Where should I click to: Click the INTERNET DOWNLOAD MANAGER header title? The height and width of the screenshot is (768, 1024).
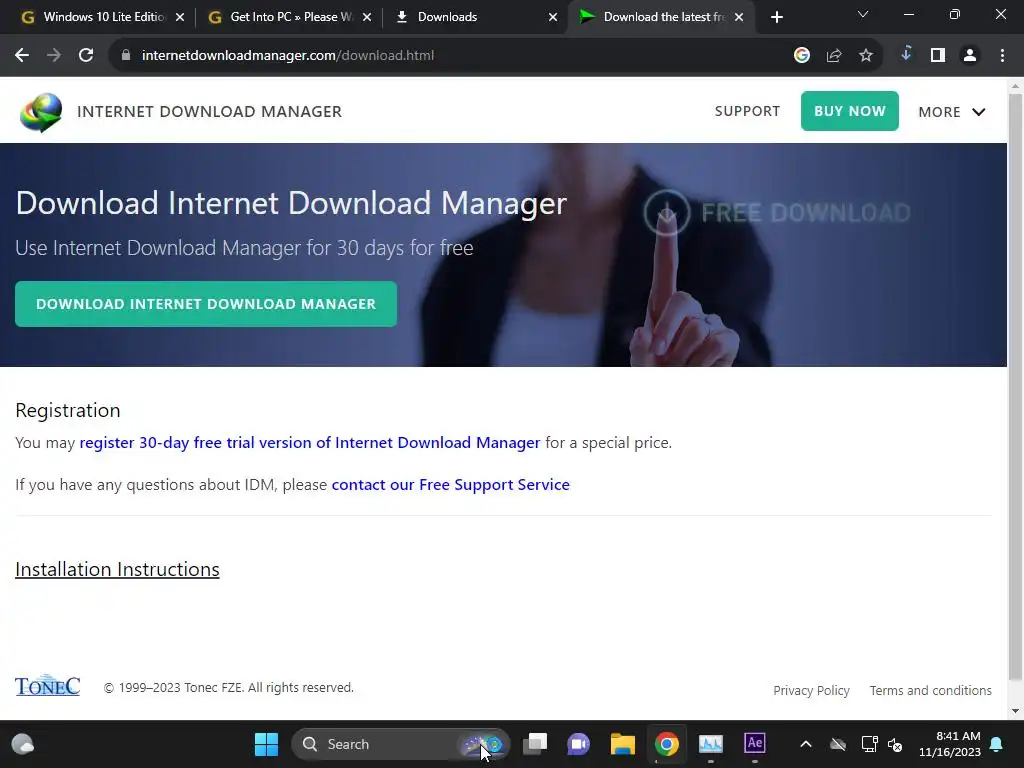210,112
